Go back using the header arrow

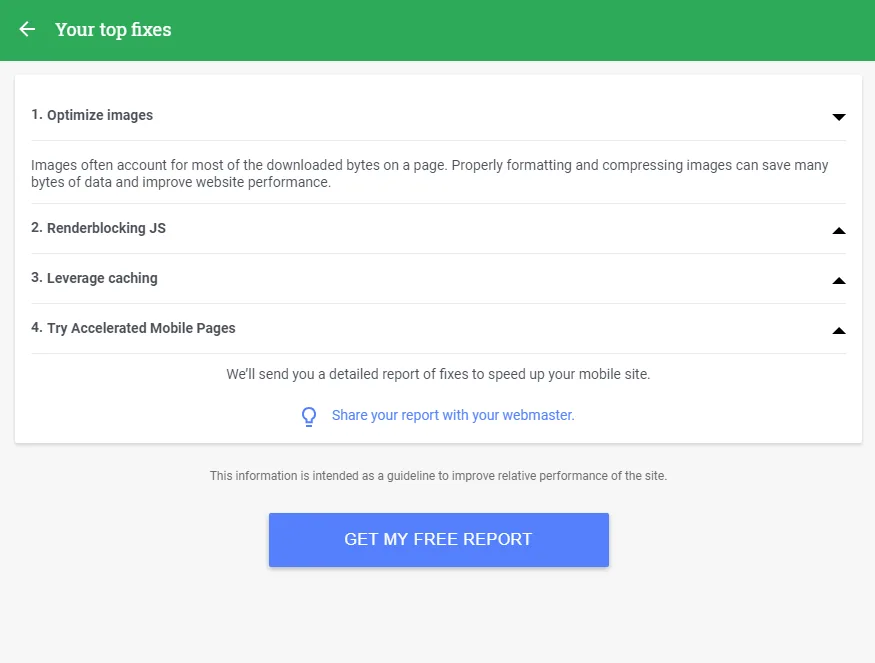tap(27, 29)
